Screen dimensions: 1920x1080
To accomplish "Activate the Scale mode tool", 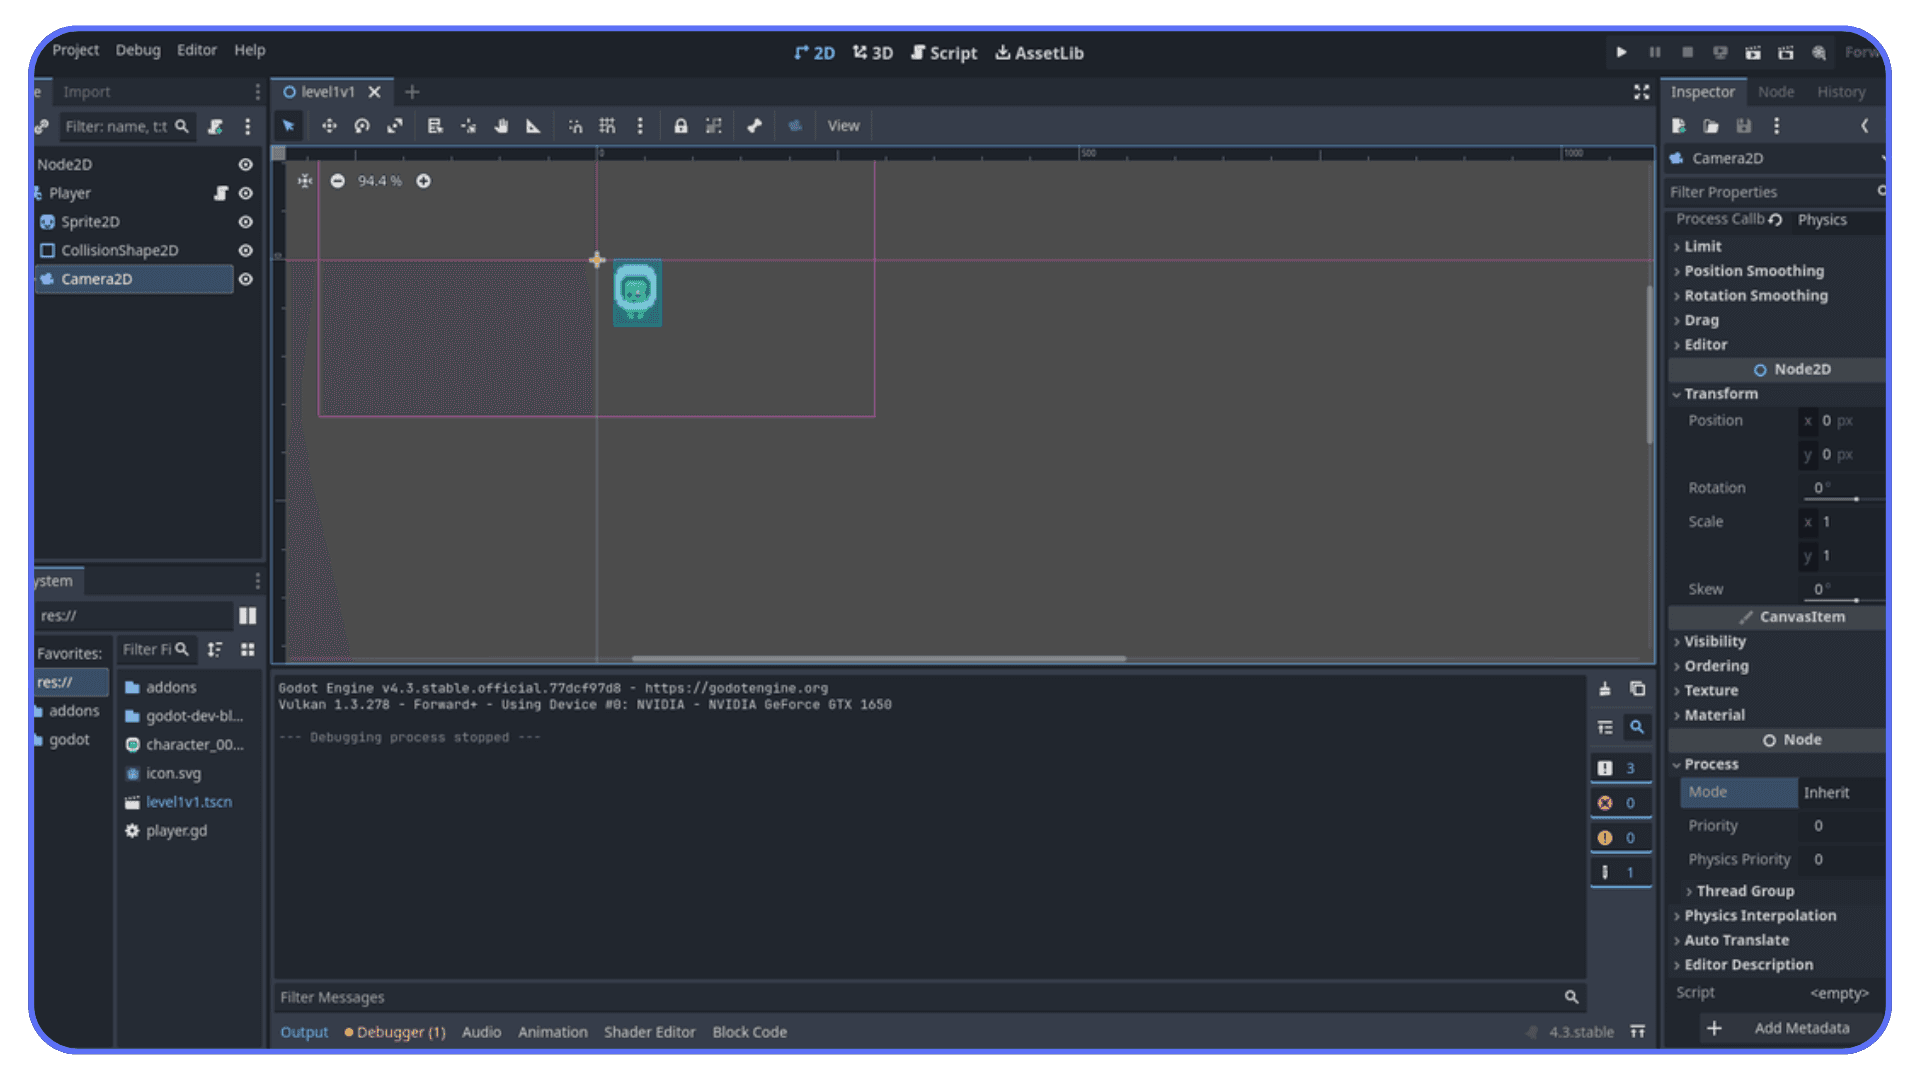I will point(395,125).
